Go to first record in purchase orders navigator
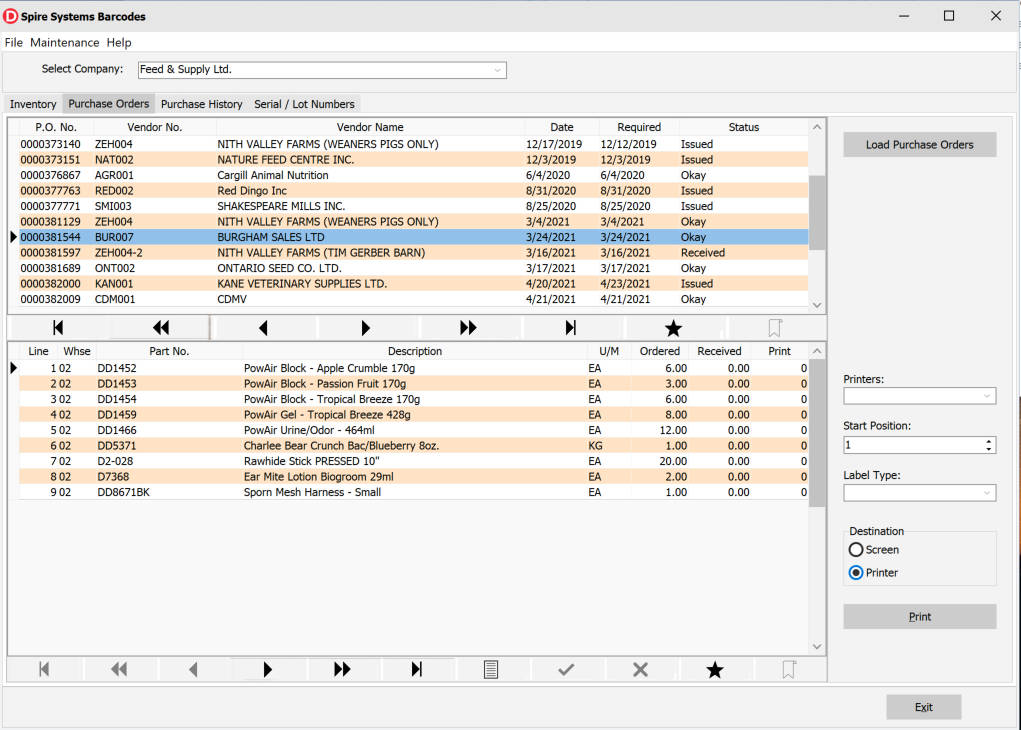1021x730 pixels. coord(58,328)
